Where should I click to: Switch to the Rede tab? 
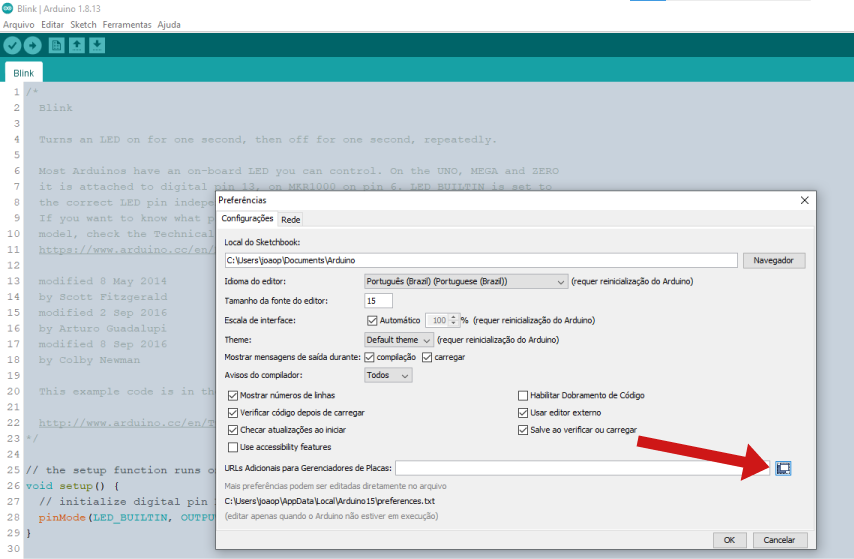pos(290,220)
